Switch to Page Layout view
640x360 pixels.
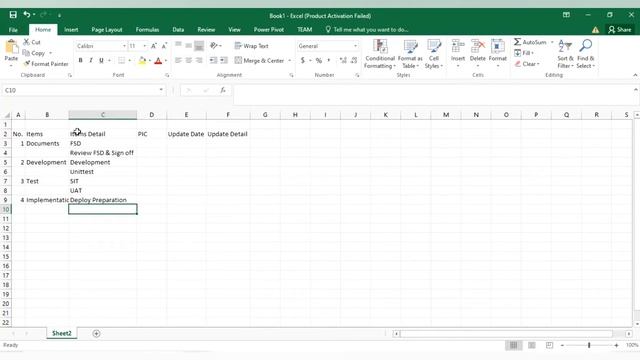(x=532, y=345)
